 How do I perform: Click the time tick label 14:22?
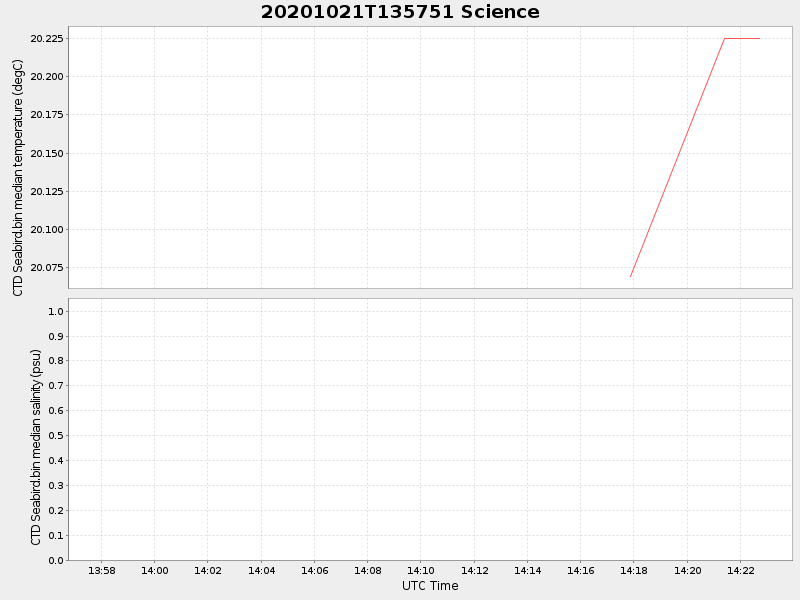coord(740,571)
